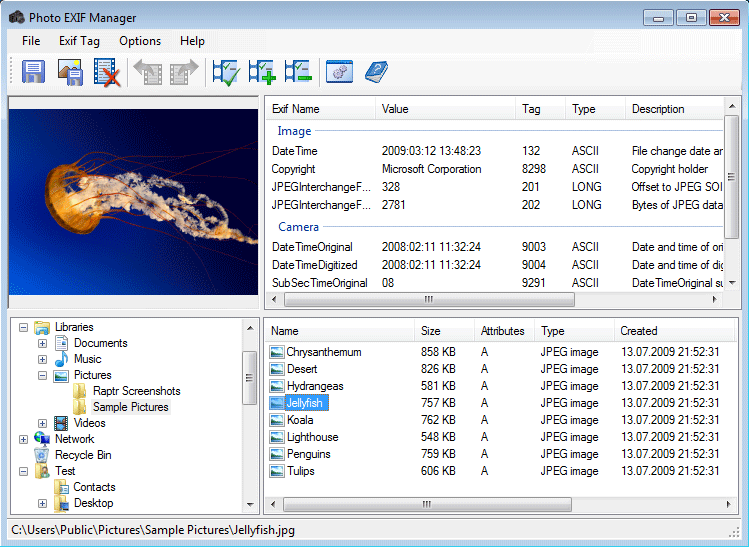Click the EXIF table horizontal scrollbar thumb

pyautogui.click(x=430, y=299)
